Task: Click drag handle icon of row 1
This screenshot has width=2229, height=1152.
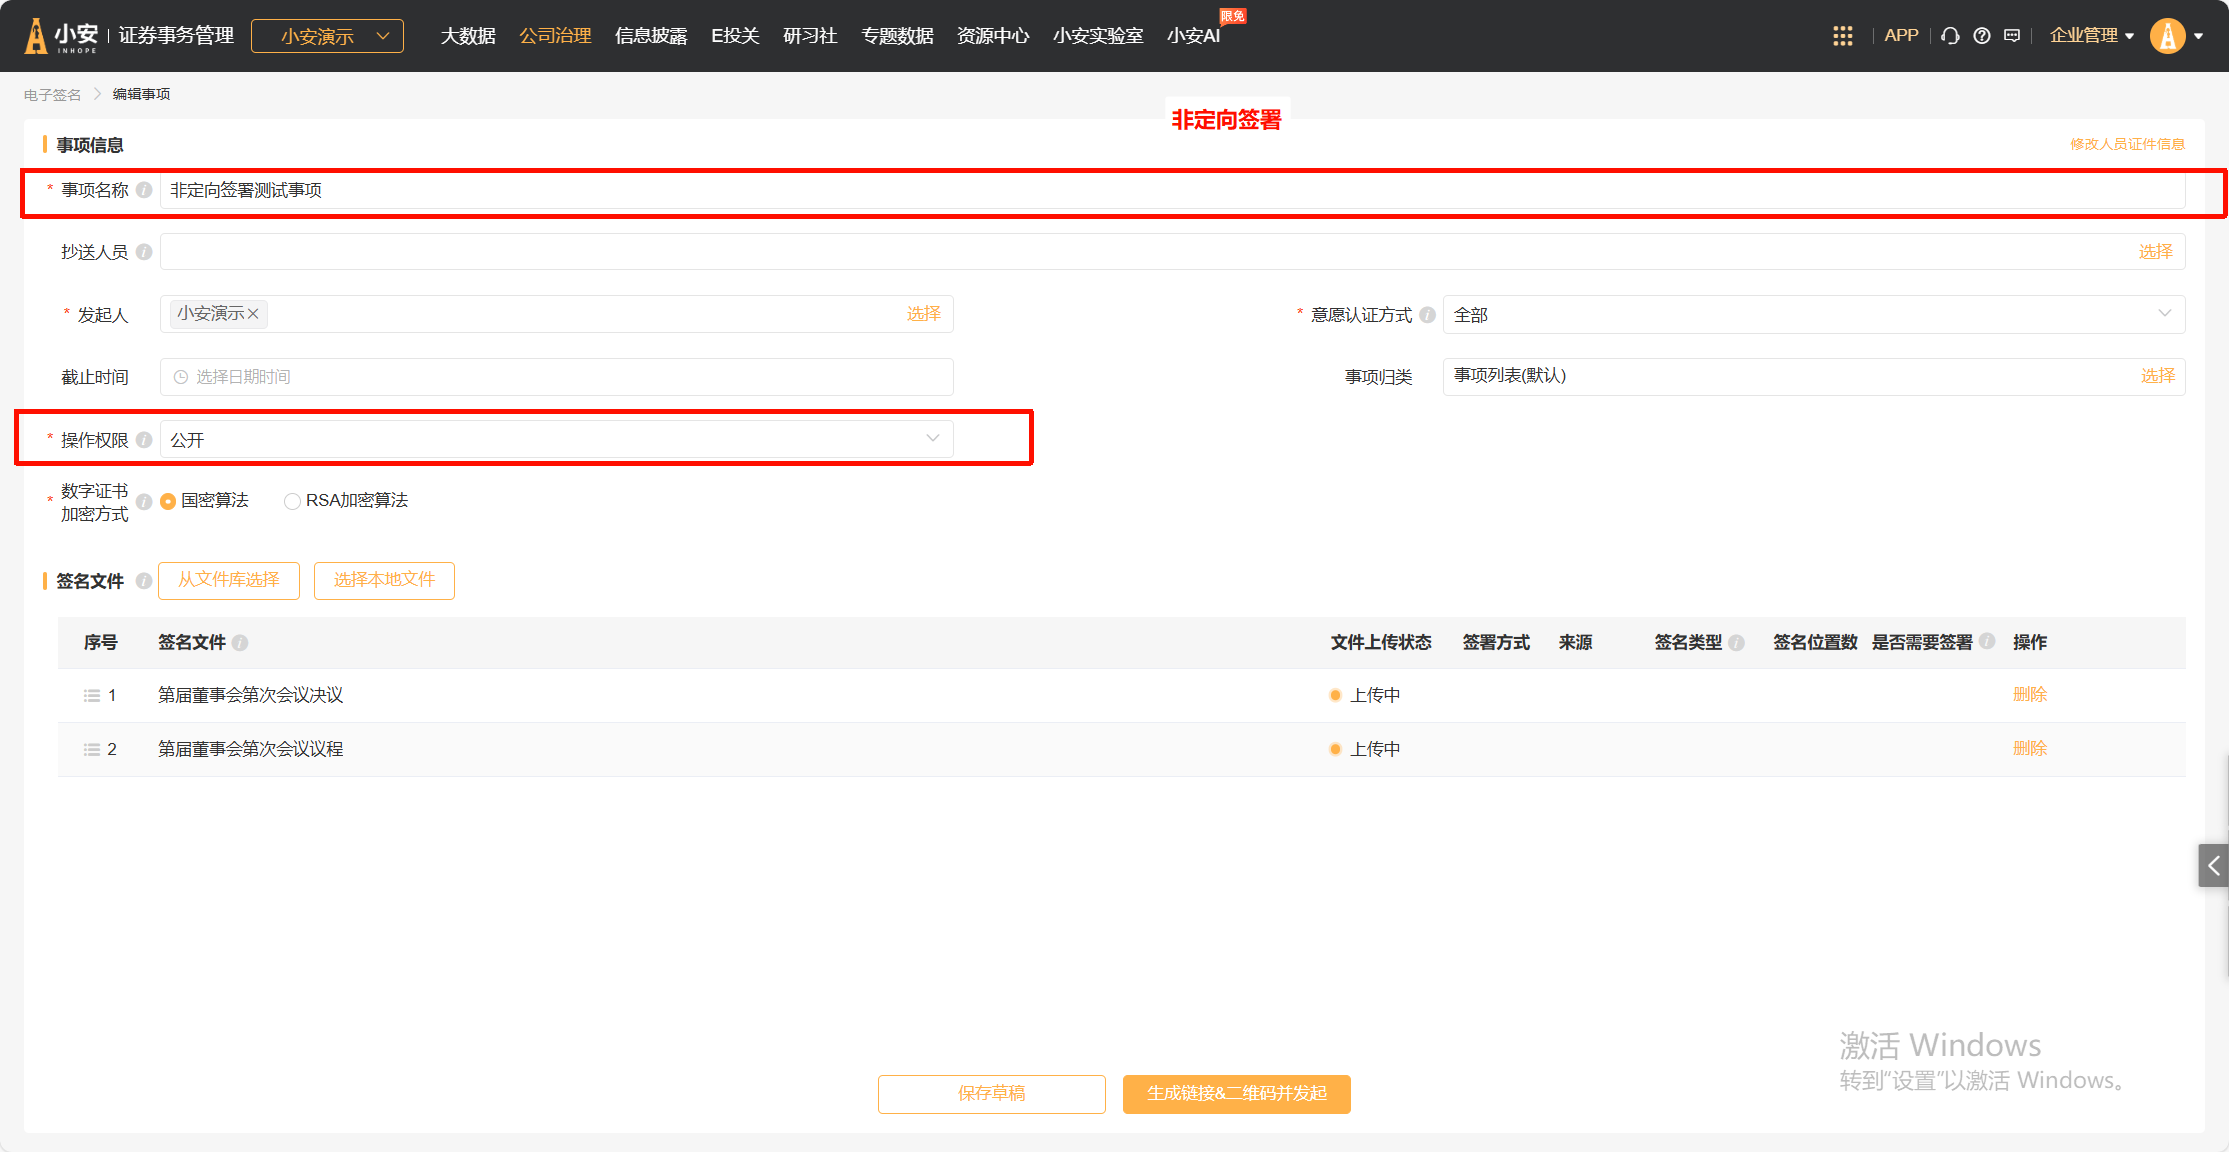Action: [x=92, y=695]
